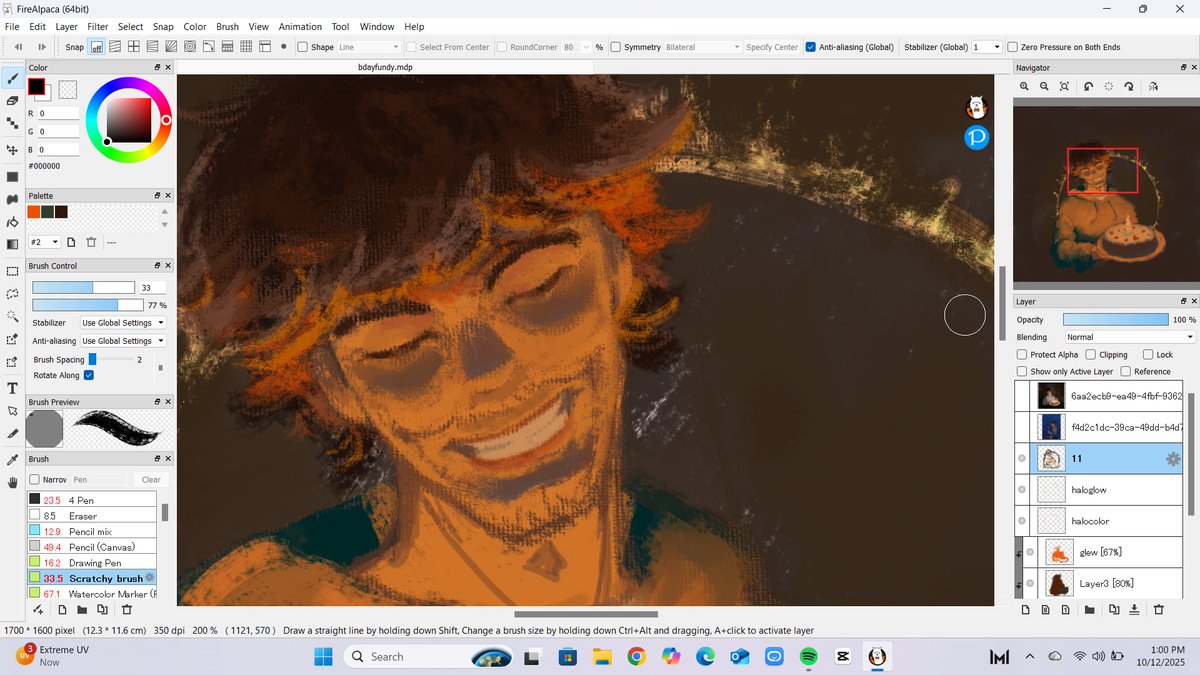
Task: Add a new palette color icon
Action: (x=72, y=242)
